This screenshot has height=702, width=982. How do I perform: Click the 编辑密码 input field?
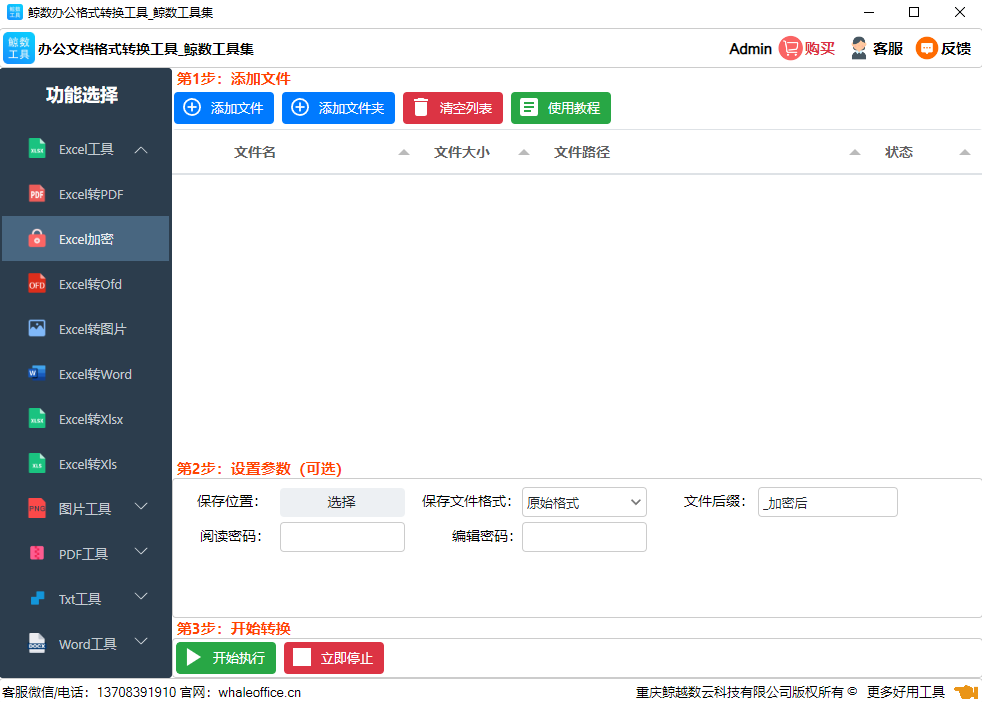pos(584,537)
